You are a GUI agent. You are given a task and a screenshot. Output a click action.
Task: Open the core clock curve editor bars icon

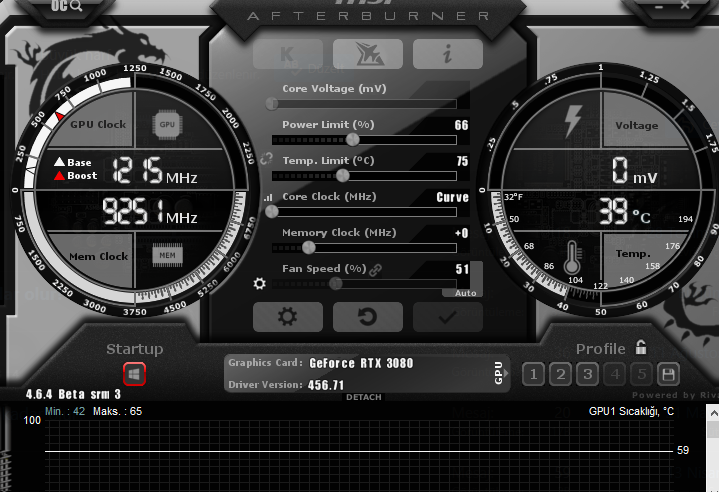[268, 198]
